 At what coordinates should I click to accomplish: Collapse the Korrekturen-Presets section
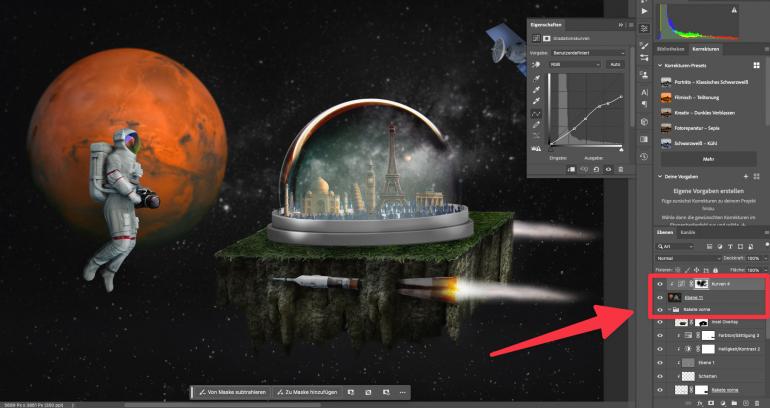click(x=660, y=65)
